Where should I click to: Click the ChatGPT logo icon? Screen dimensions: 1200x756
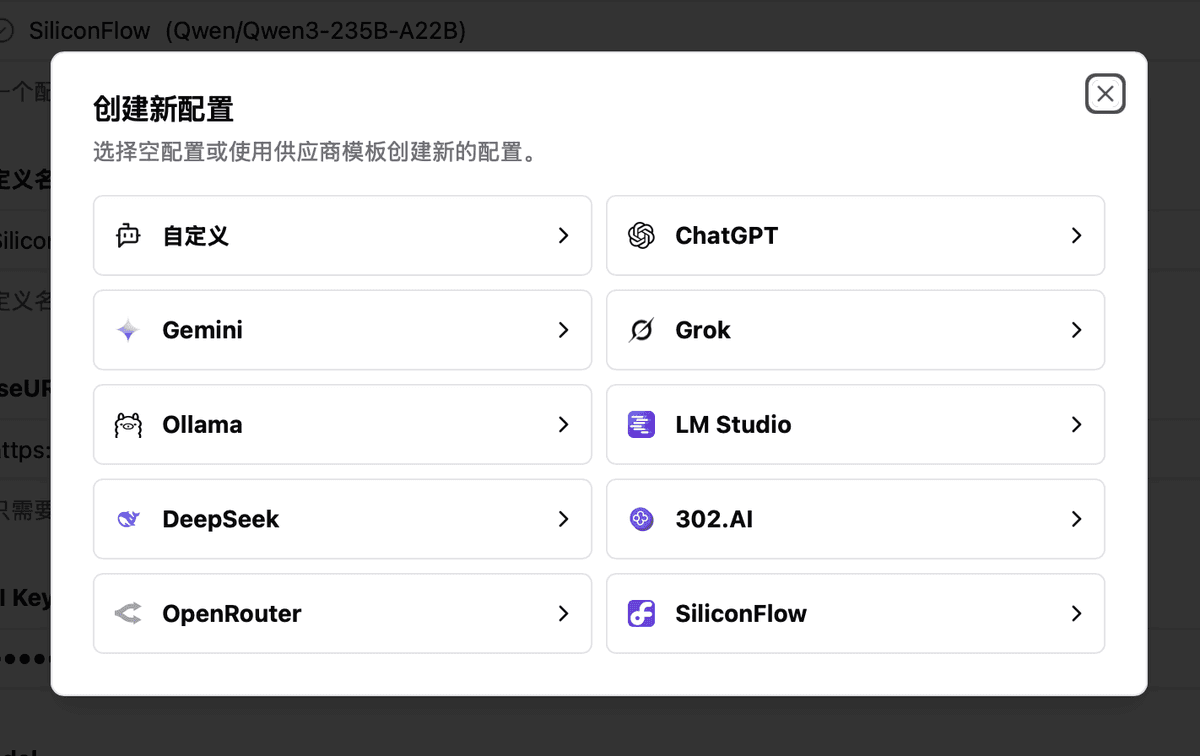click(641, 236)
